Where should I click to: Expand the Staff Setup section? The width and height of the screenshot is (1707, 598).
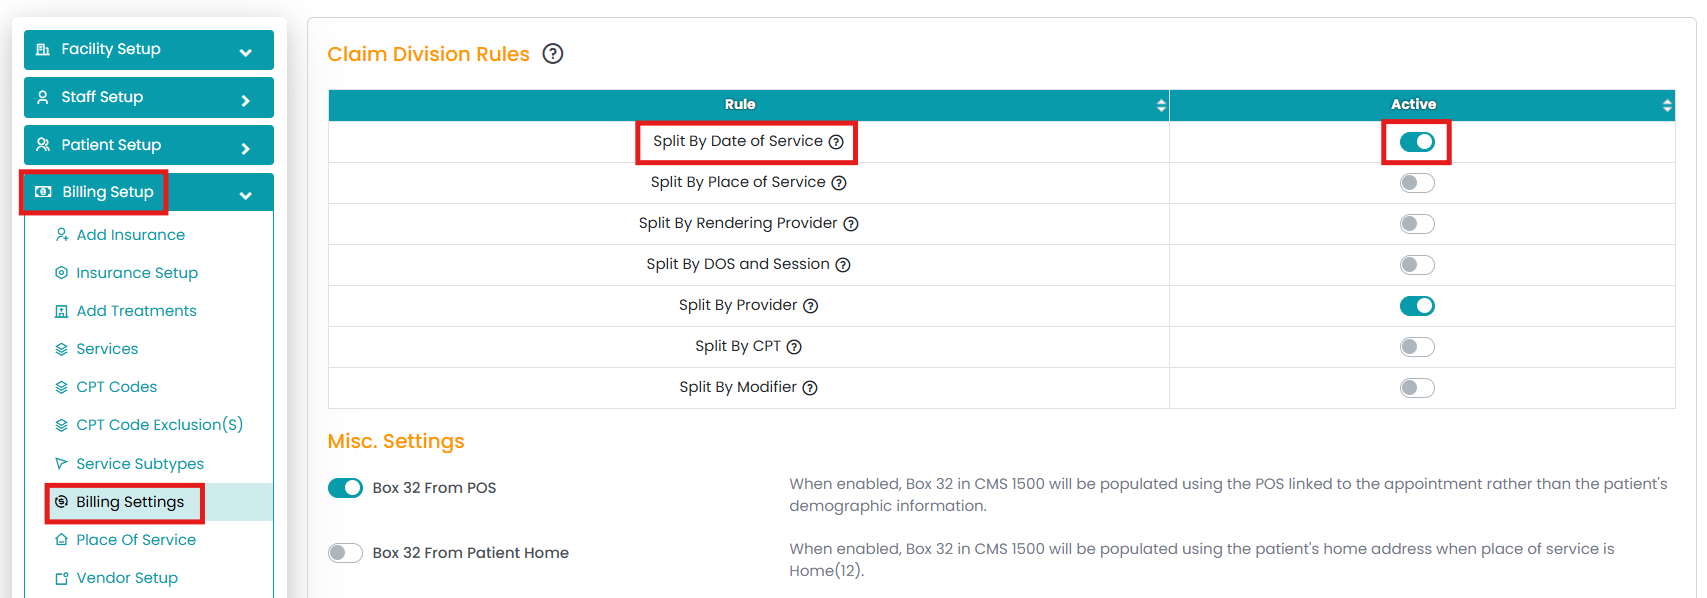click(x=149, y=98)
